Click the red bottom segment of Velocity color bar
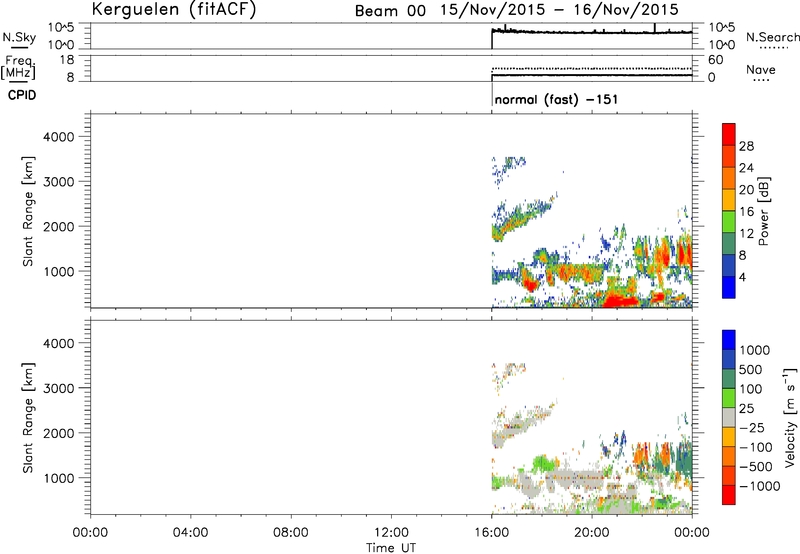Viewport: 800px width, 554px height. tap(729, 495)
